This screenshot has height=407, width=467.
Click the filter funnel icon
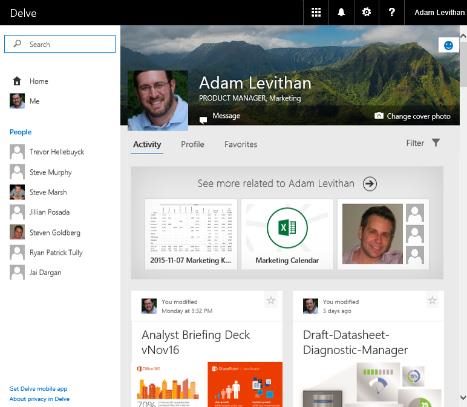[x=436, y=143]
